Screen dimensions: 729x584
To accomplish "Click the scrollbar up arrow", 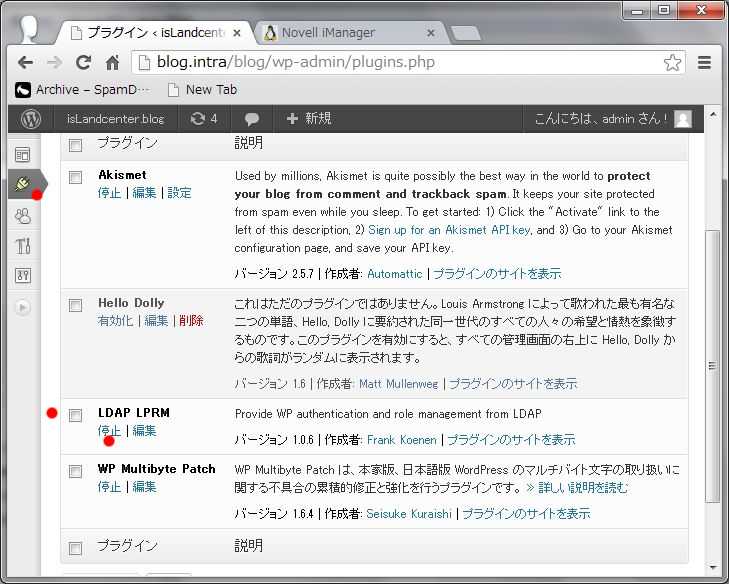I will (713, 114).
